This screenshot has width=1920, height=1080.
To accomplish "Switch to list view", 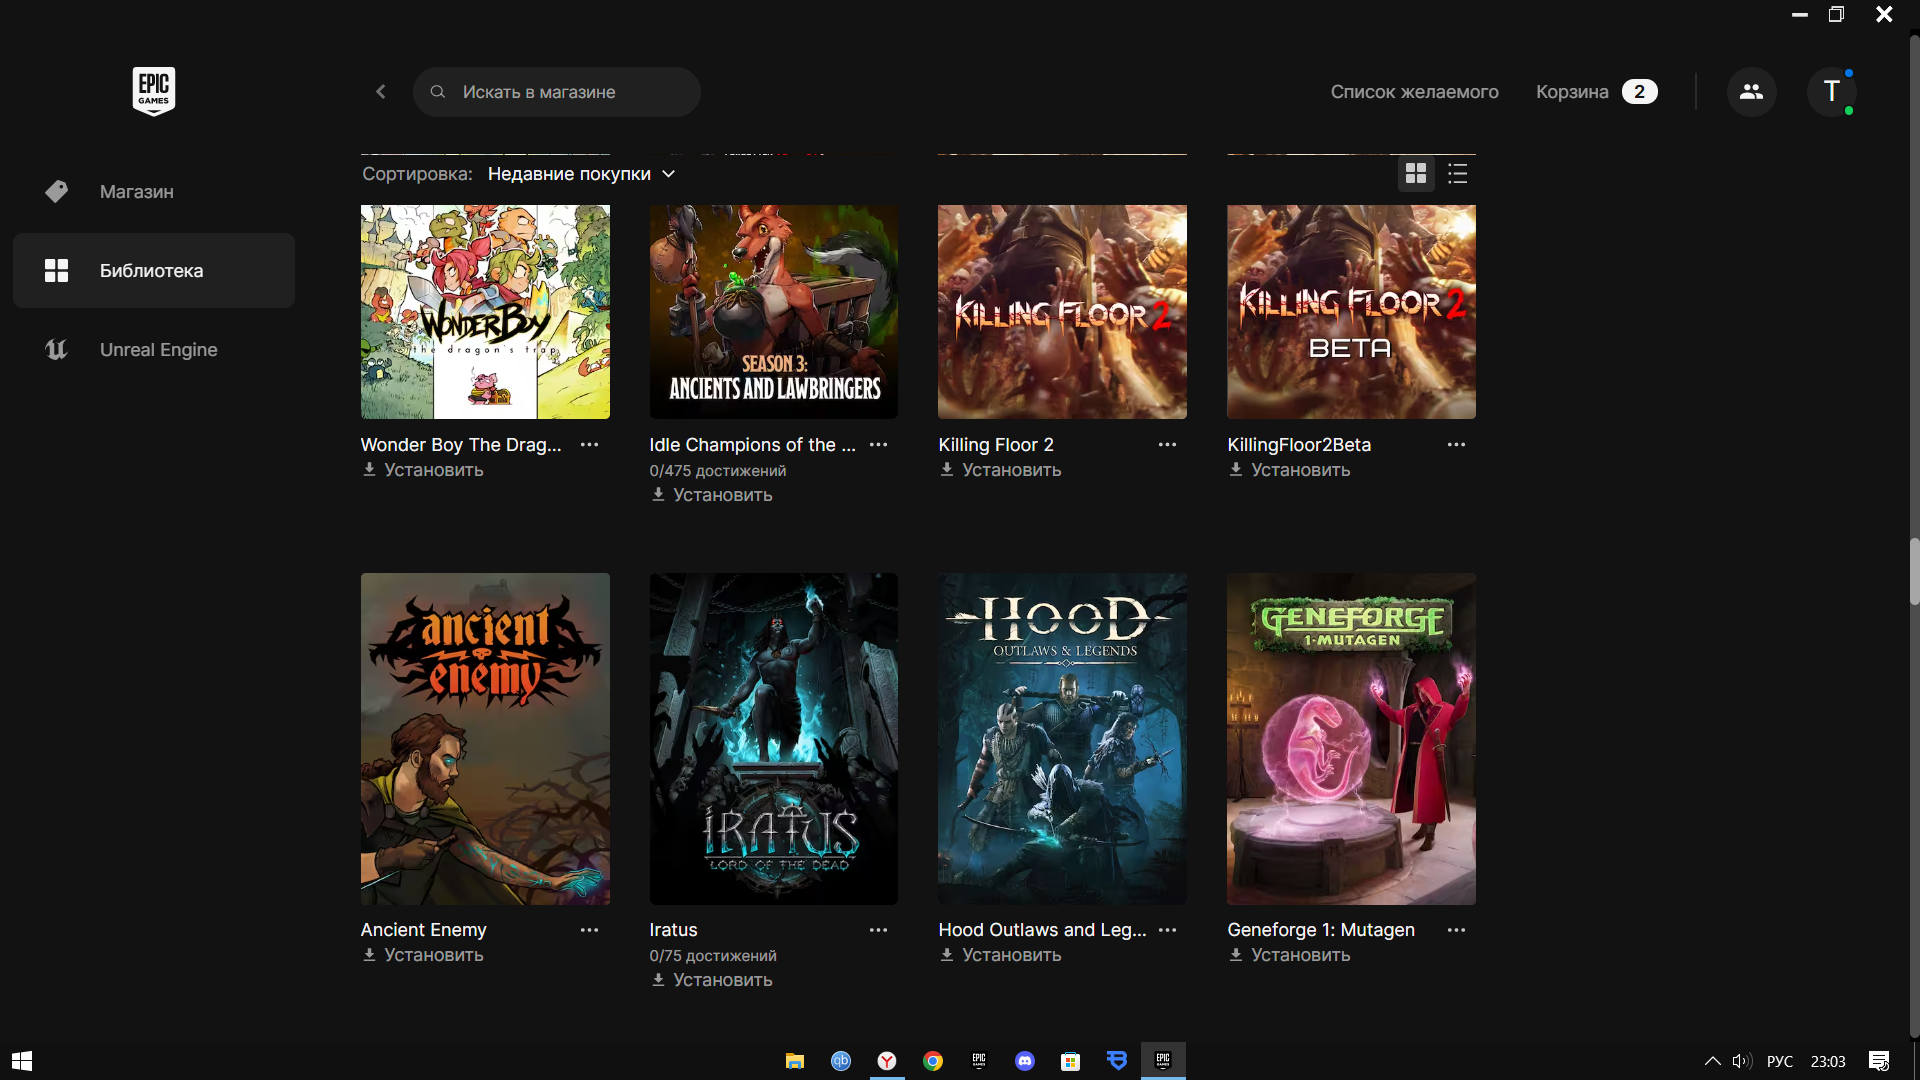I will pos(1457,174).
